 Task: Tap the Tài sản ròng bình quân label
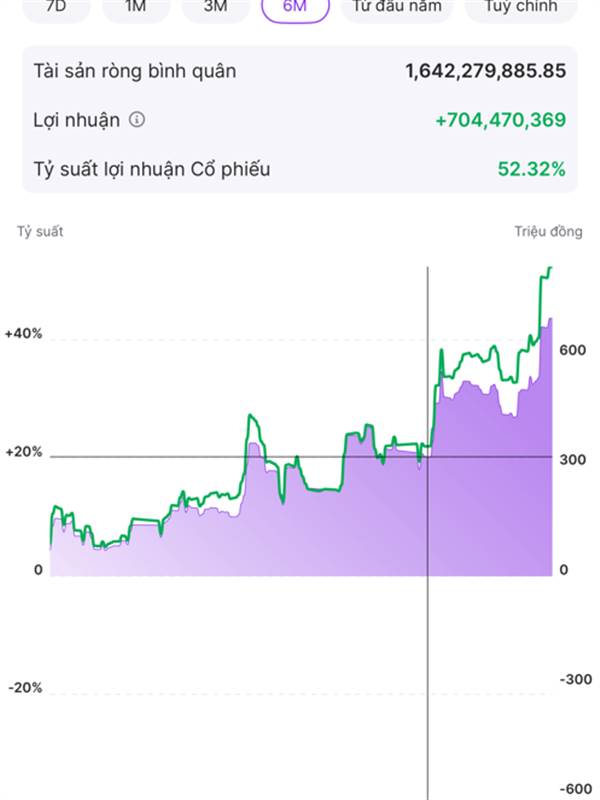(135, 71)
